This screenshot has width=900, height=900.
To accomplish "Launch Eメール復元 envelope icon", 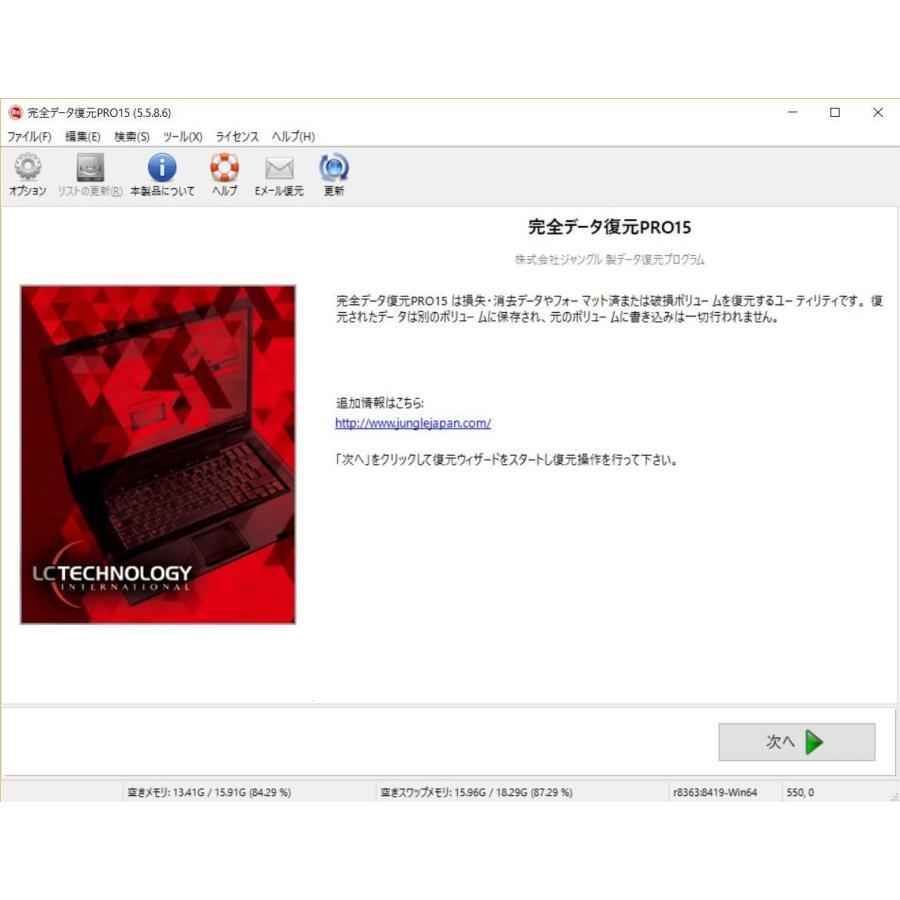I will click(279, 168).
